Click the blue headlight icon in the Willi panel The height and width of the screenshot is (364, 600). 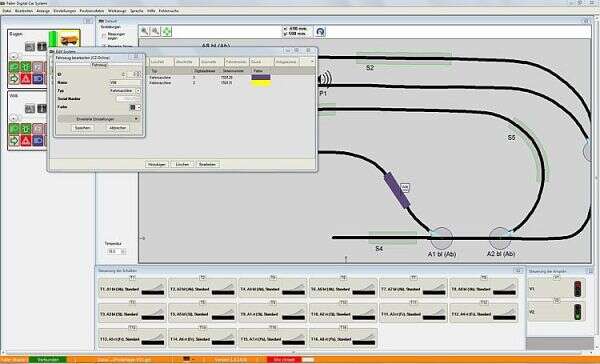tap(38, 141)
